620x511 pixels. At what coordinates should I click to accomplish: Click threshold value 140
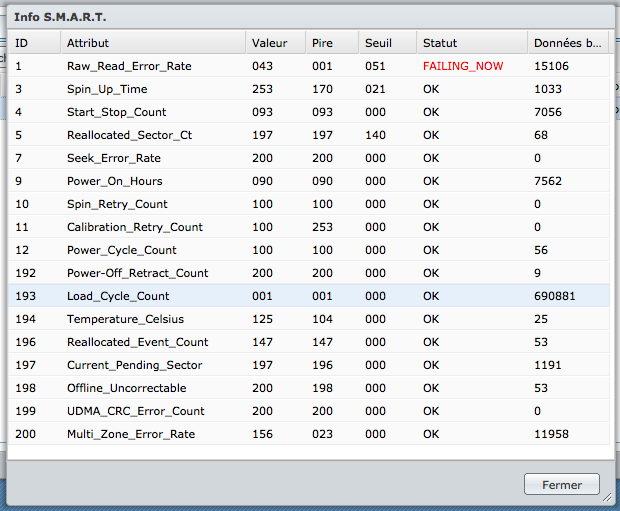tap(375, 135)
